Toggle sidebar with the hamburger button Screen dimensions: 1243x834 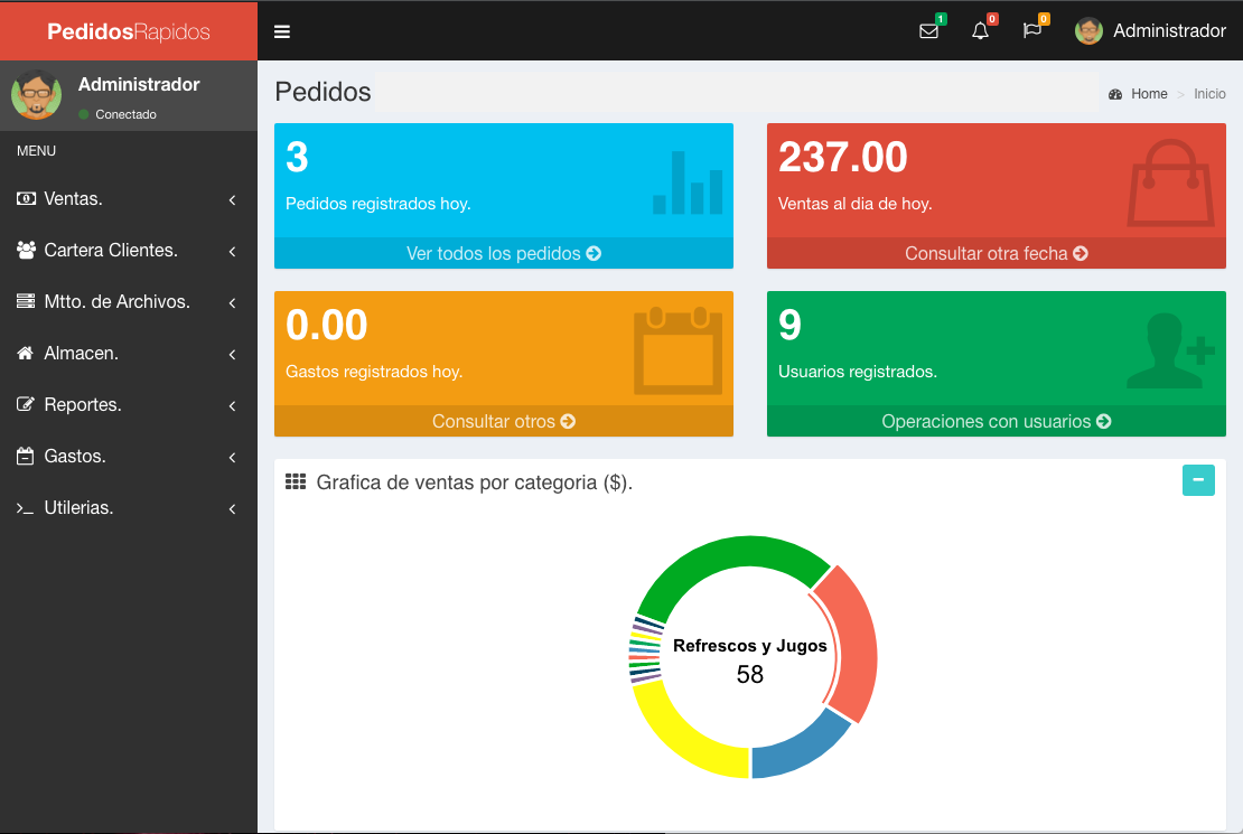(282, 32)
